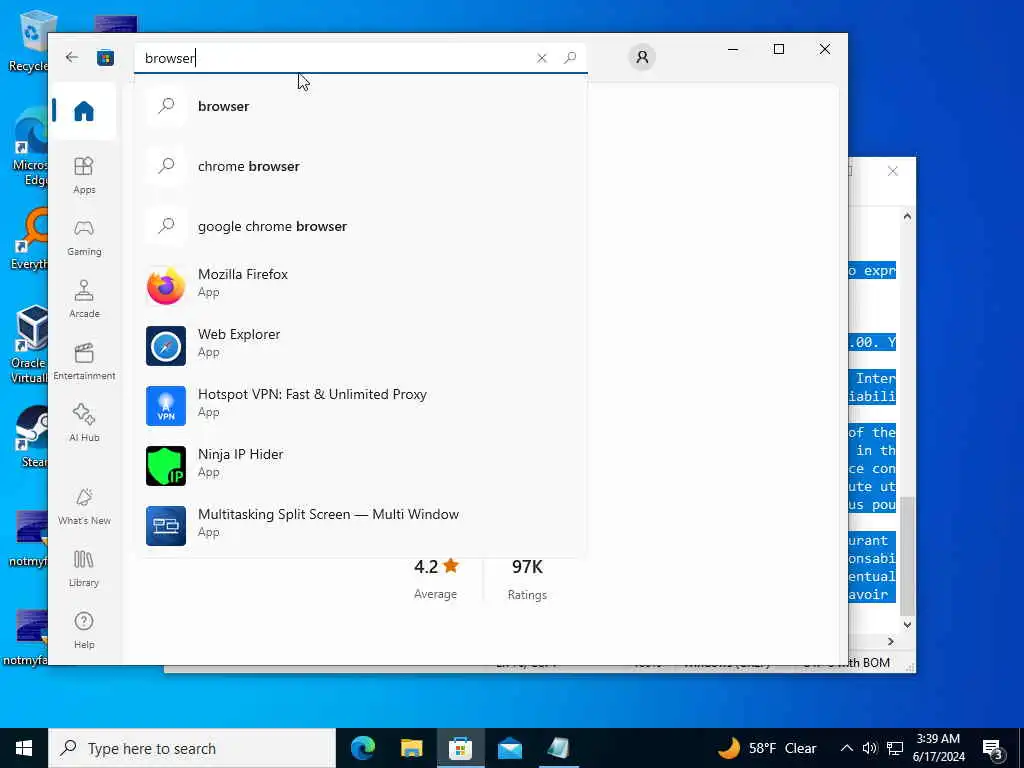
Task: Open the Gaming section in sidebar
Action: [84, 238]
